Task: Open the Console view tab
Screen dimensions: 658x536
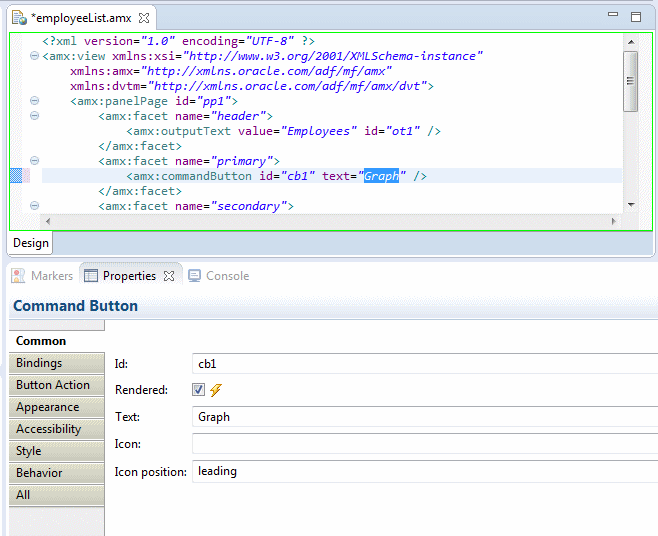Action: pos(219,276)
